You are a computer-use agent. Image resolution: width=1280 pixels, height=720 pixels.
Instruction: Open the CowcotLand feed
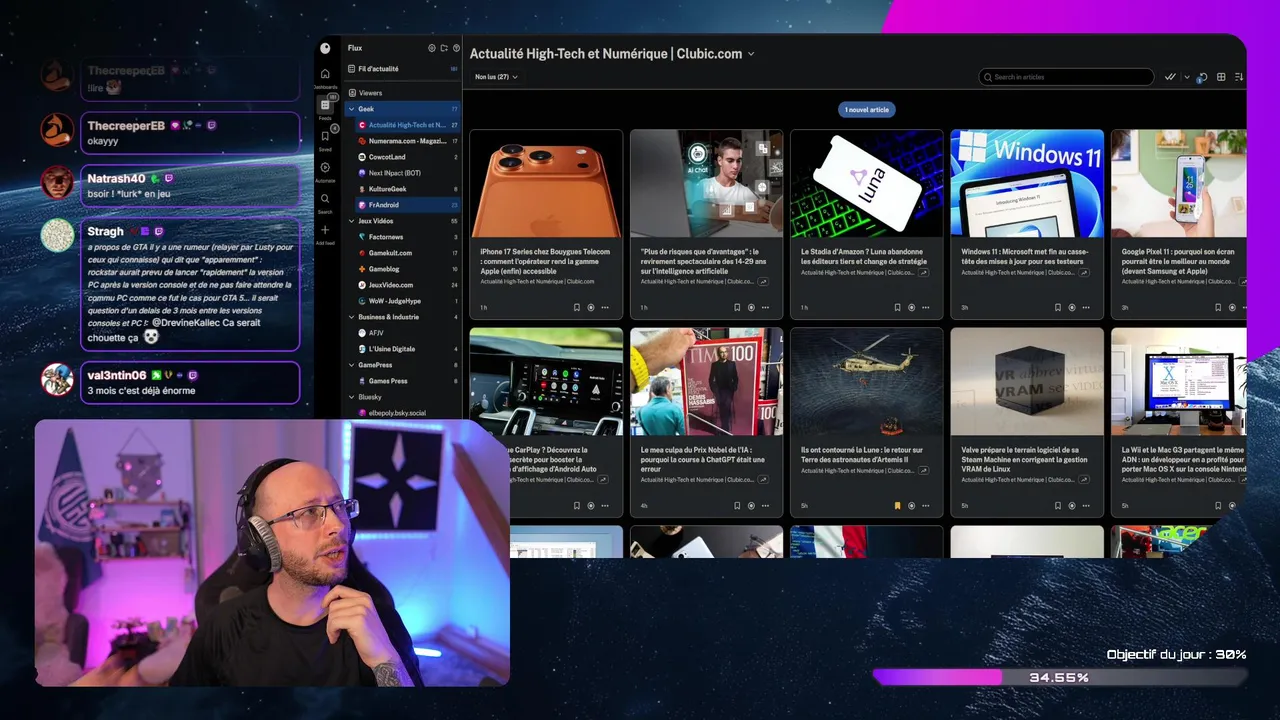pyautogui.click(x=408, y=157)
